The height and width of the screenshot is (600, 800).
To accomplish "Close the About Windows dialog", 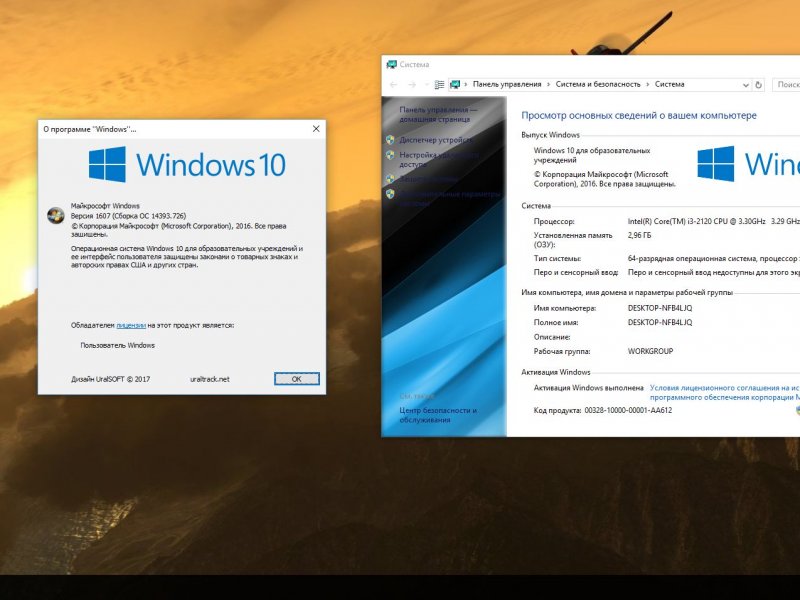I will pos(316,129).
